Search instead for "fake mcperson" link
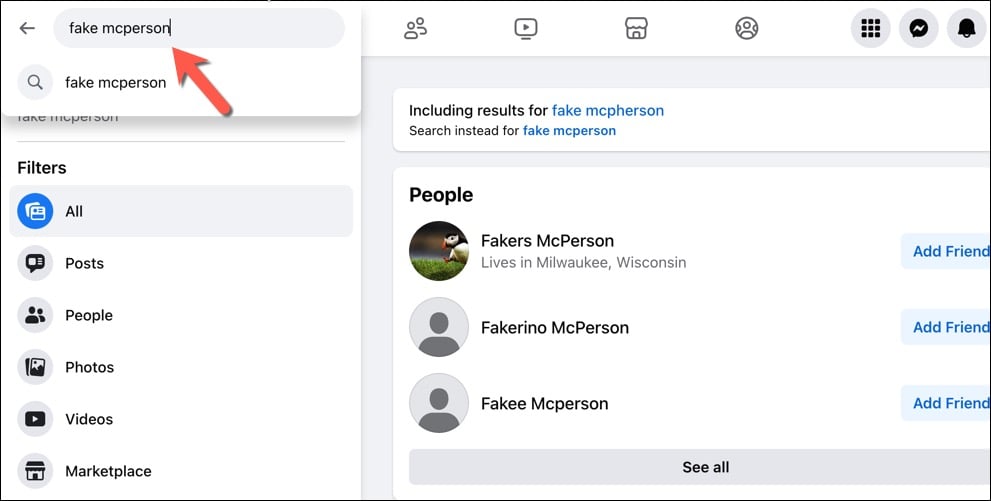This screenshot has width=991, height=501. coord(569,131)
